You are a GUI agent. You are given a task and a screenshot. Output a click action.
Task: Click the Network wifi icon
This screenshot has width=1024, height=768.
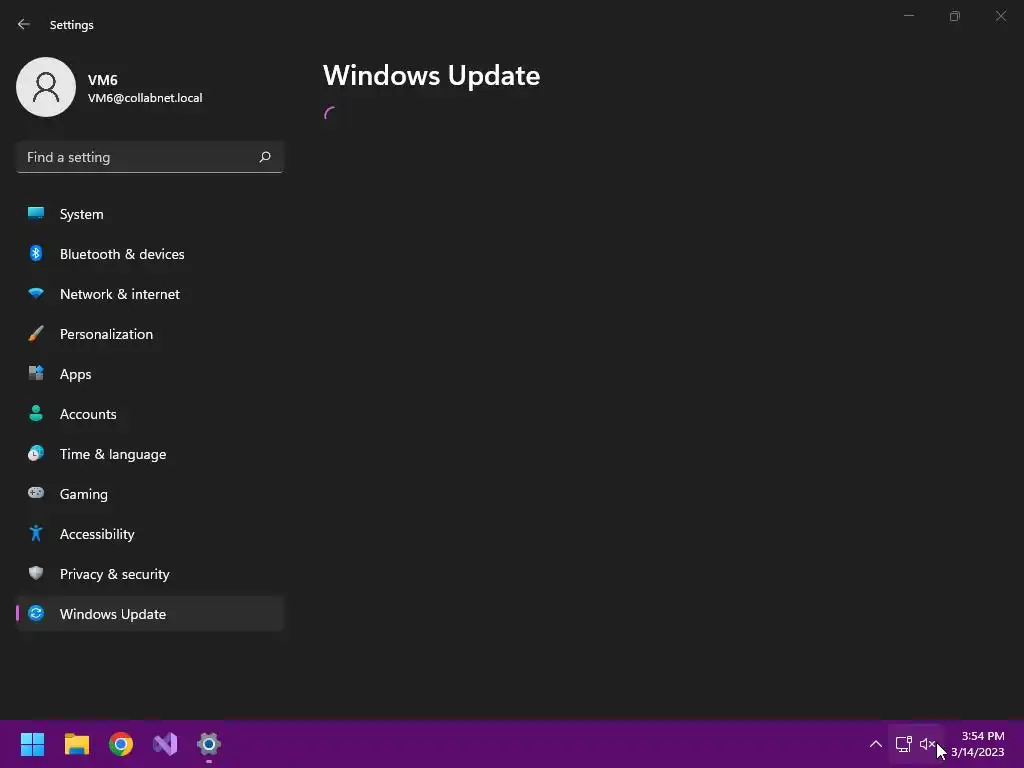[36, 293]
